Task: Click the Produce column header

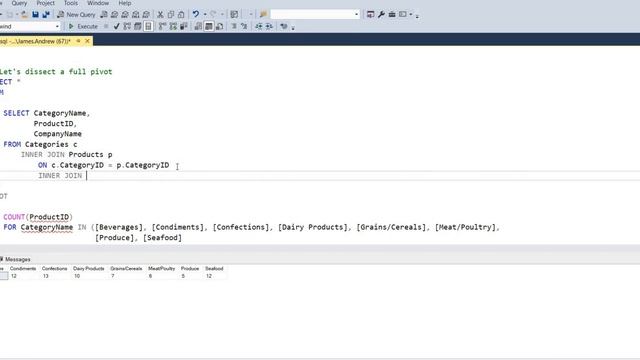Action: pos(190,269)
